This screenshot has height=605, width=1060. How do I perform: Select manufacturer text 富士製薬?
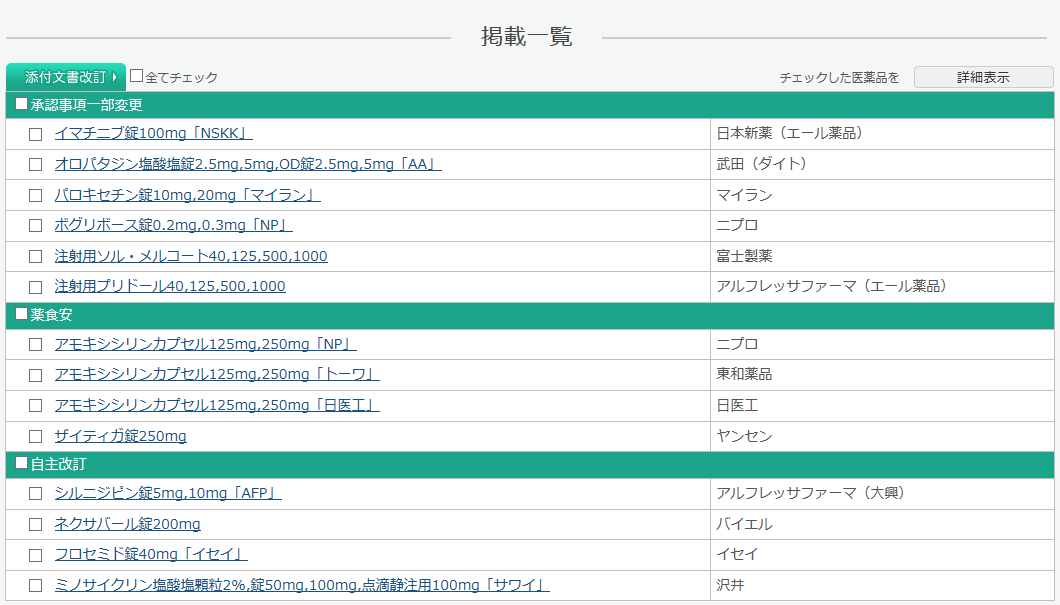pyautogui.click(x=744, y=256)
